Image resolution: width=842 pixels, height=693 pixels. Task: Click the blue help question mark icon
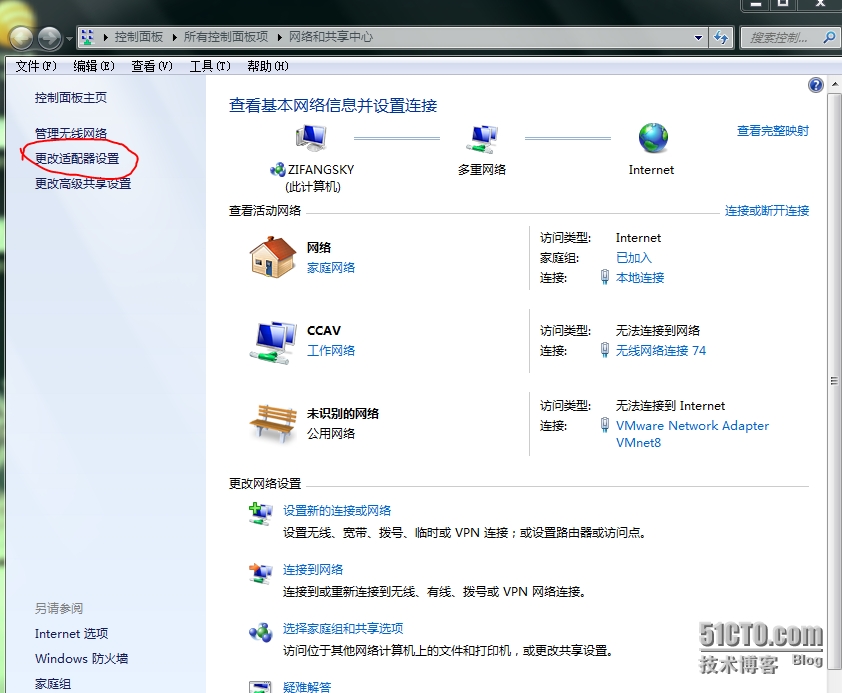816,85
